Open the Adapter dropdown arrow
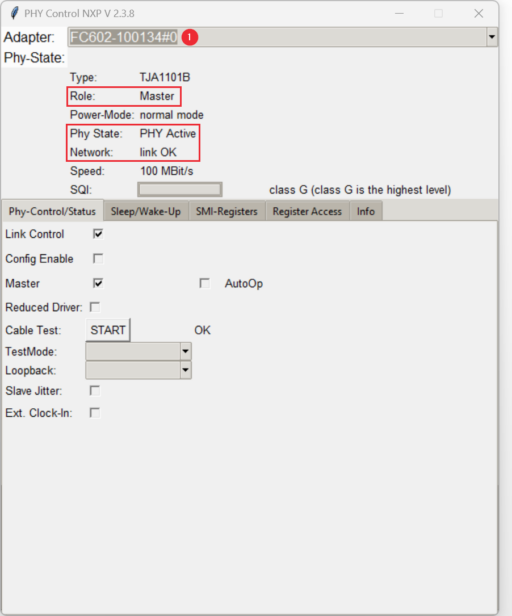 pos(492,37)
